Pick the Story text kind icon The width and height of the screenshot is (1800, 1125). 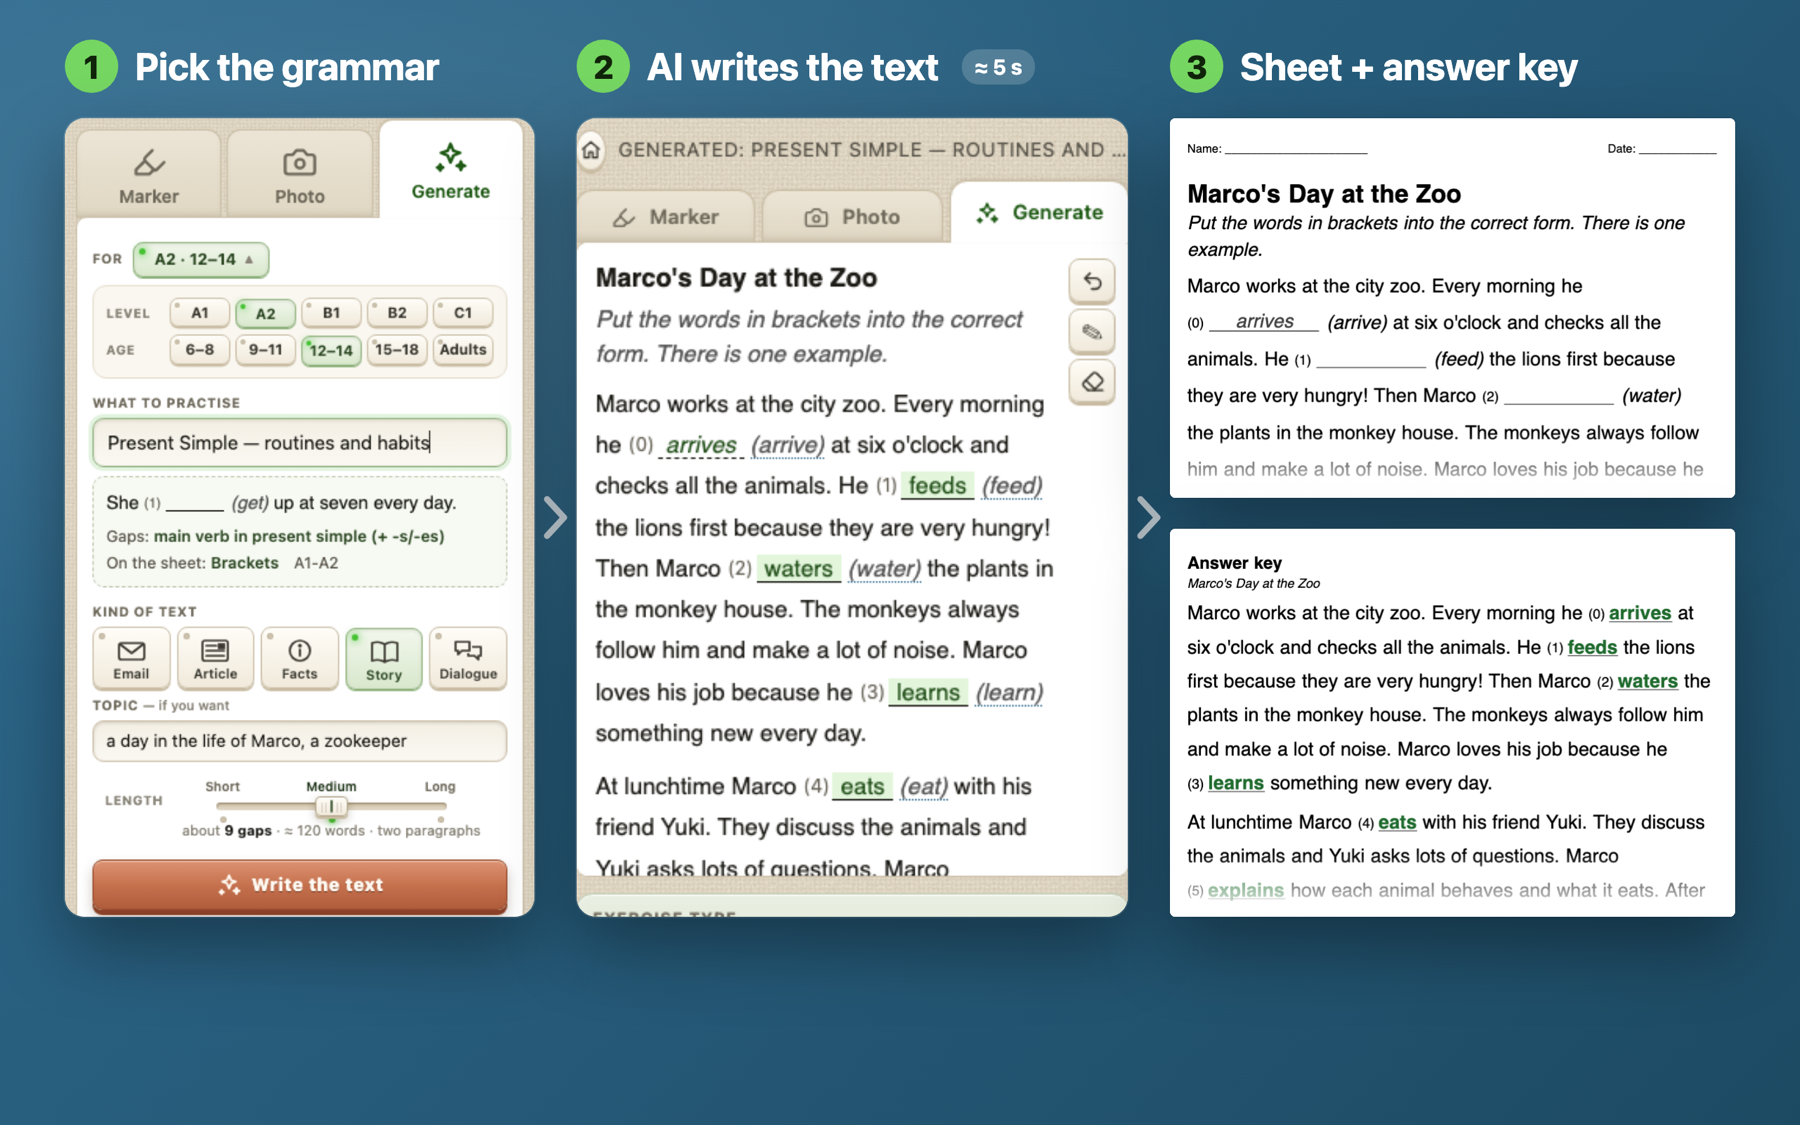click(383, 658)
